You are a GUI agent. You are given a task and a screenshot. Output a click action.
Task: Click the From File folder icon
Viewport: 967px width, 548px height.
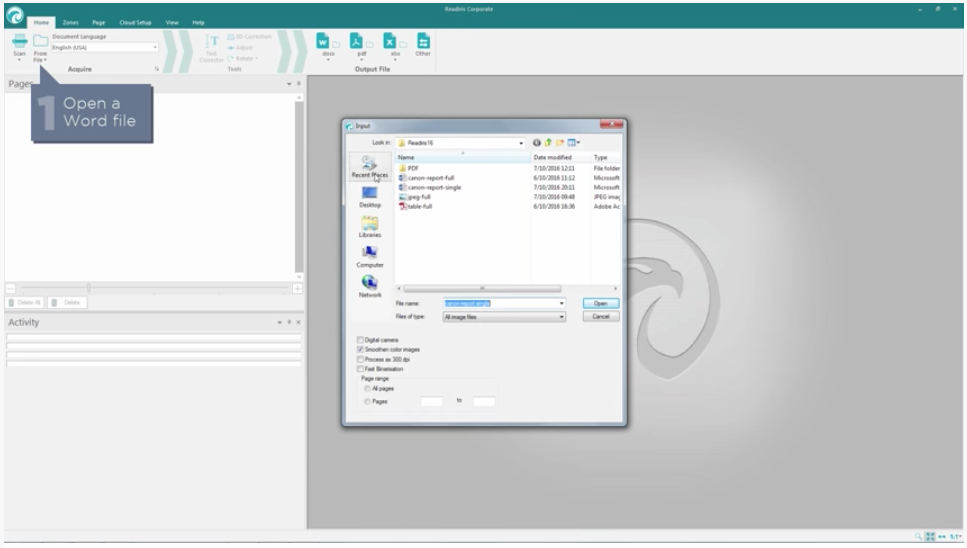[x=40, y=42]
